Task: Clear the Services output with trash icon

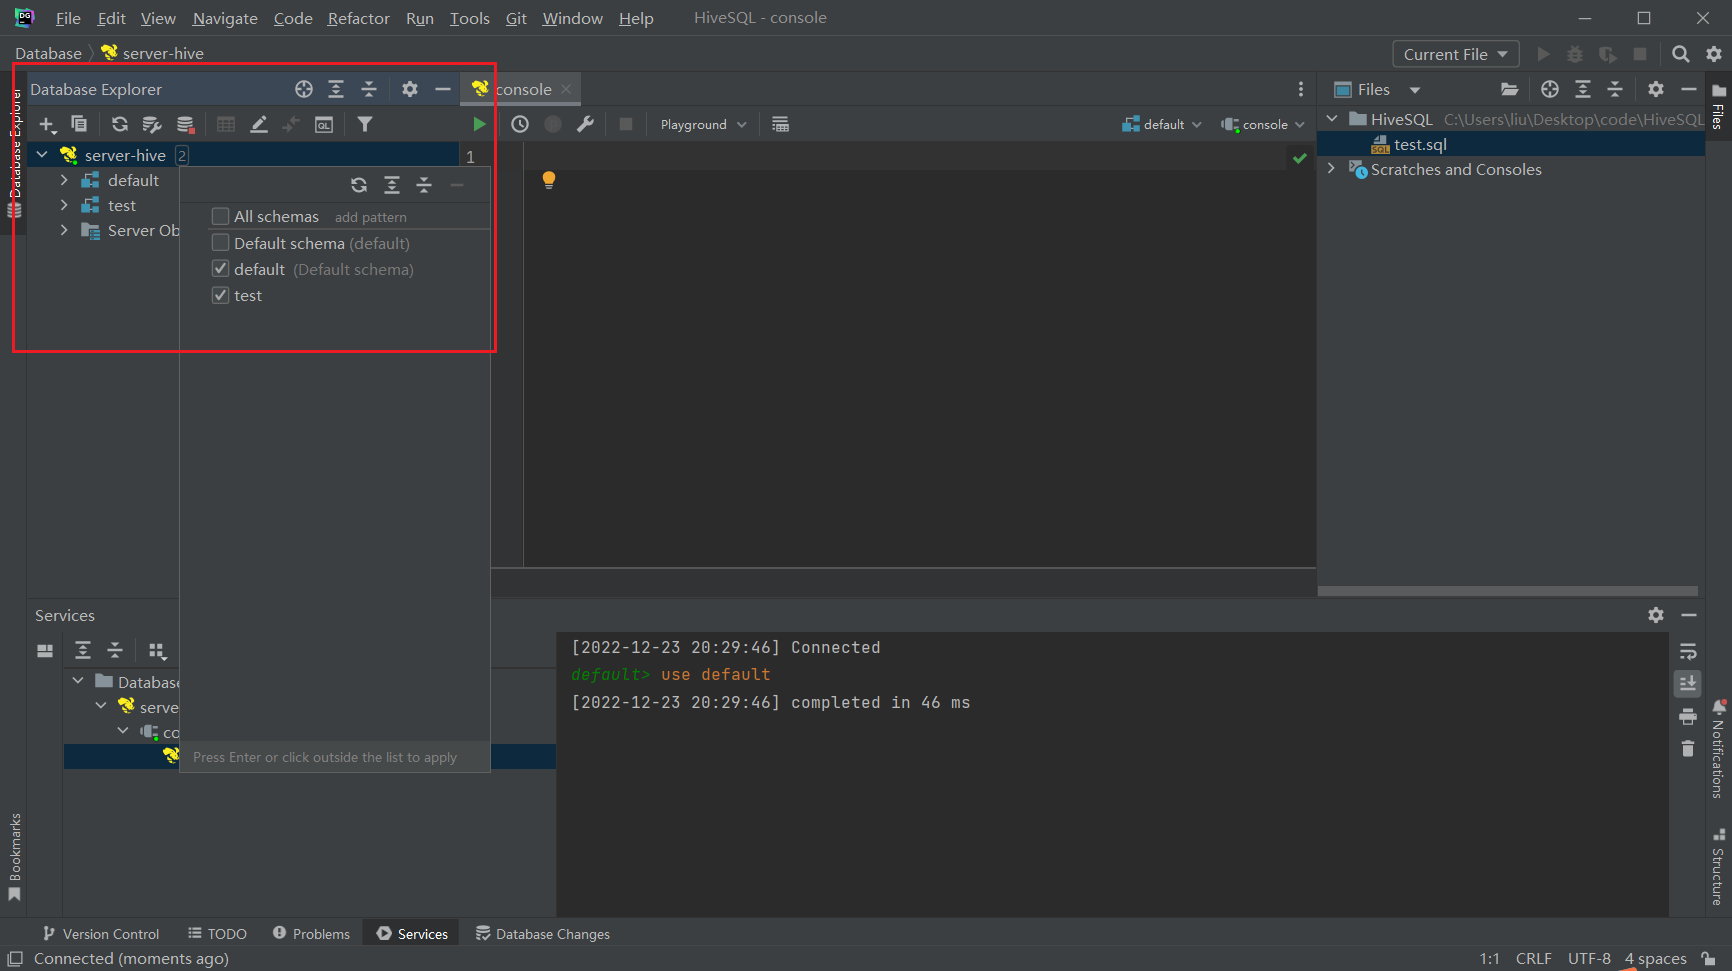Action: coord(1688,748)
